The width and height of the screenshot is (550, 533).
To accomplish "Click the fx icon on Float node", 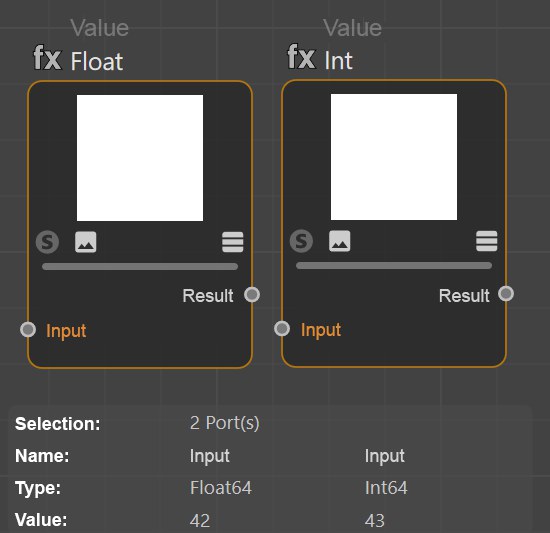I will pyautogui.click(x=47, y=58).
